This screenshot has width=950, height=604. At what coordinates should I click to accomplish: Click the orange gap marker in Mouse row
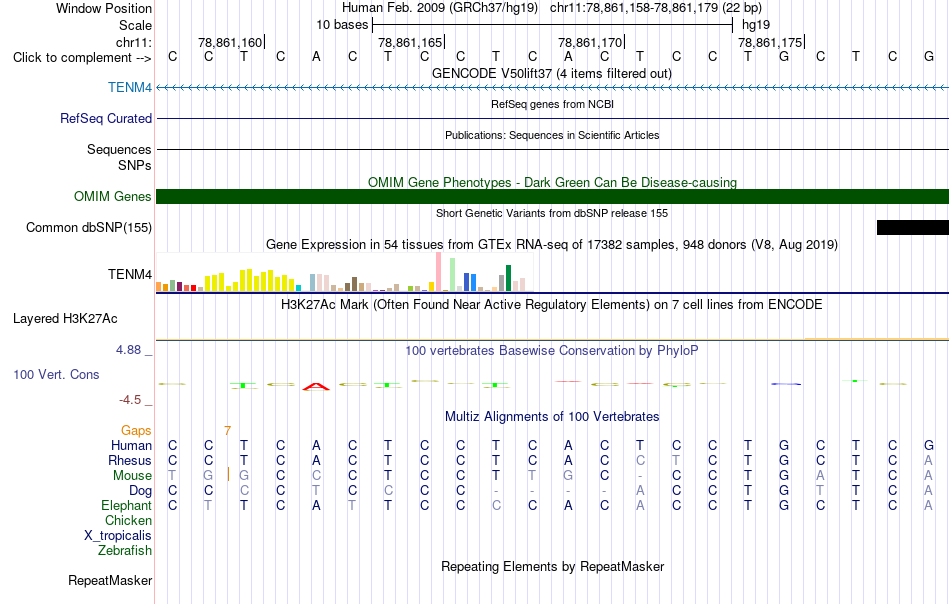coord(228,474)
